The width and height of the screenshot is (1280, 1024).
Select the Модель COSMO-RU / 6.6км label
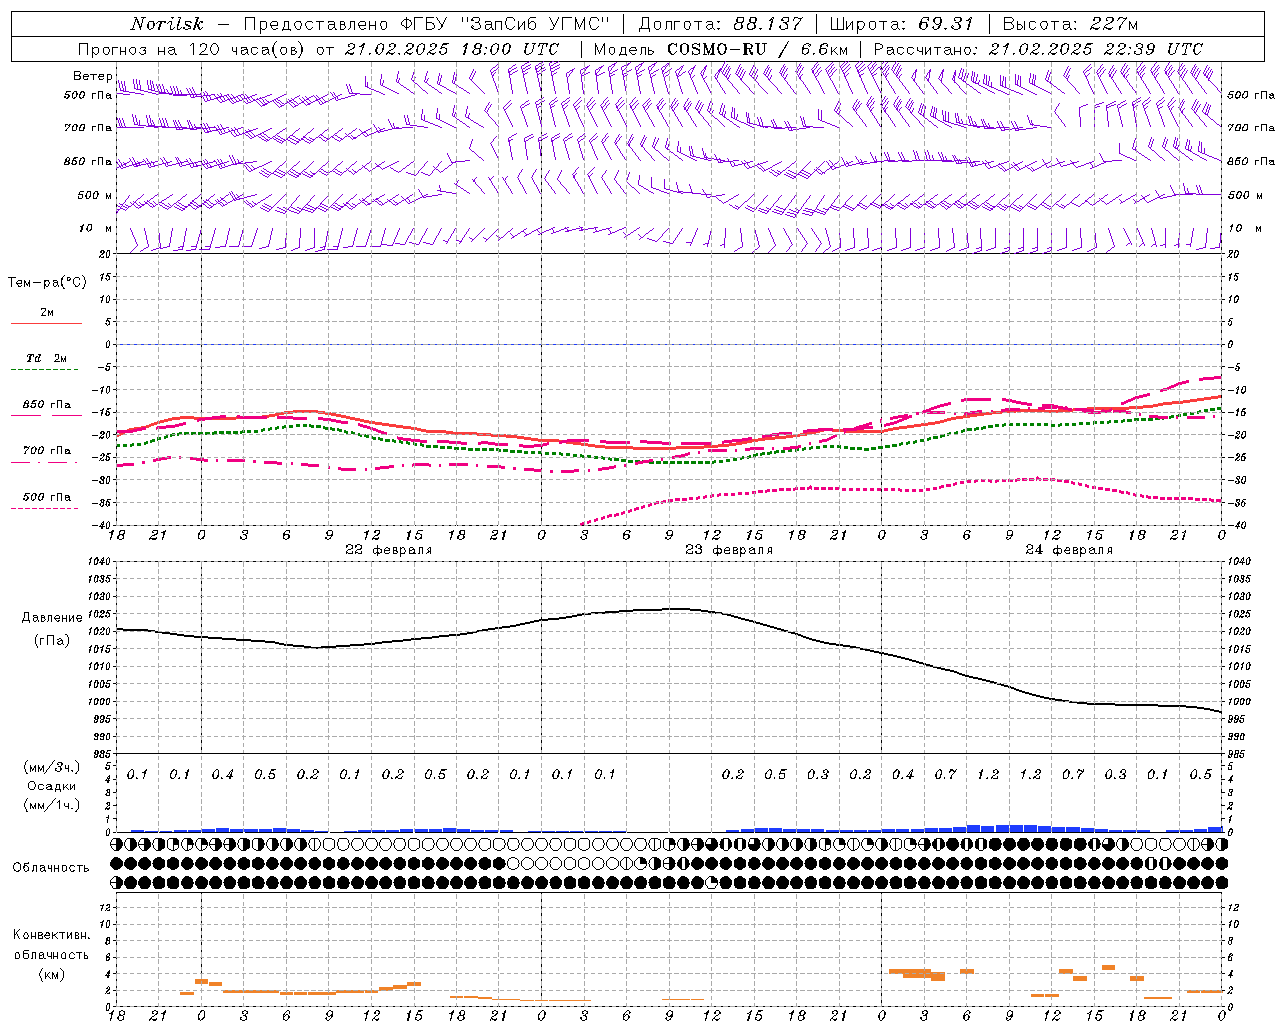pyautogui.click(x=721, y=49)
